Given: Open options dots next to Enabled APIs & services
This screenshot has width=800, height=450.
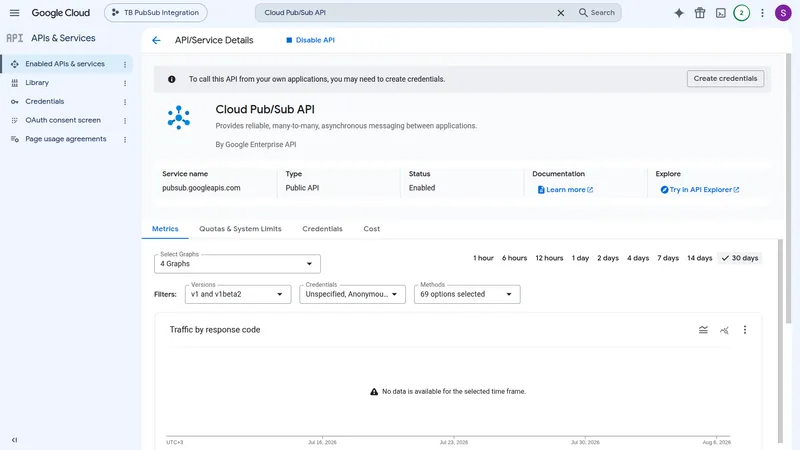Looking at the screenshot, I should pyautogui.click(x=125, y=64).
